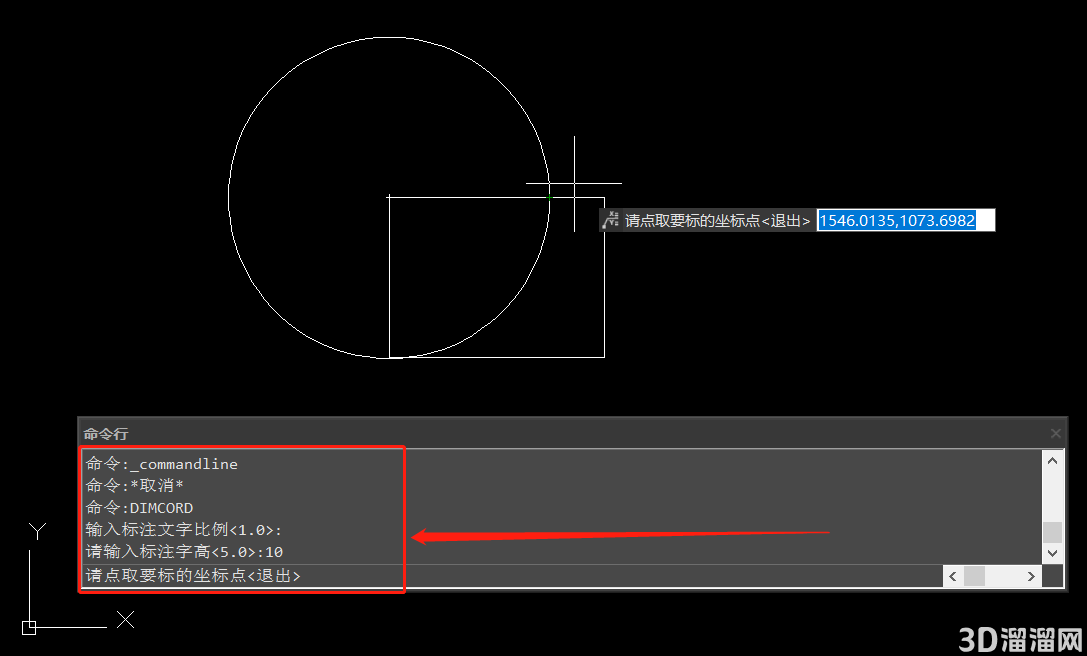Viewport: 1087px width, 656px height.
Task: Click the '命令:DIMCORD' history line
Action: pyautogui.click(x=139, y=508)
